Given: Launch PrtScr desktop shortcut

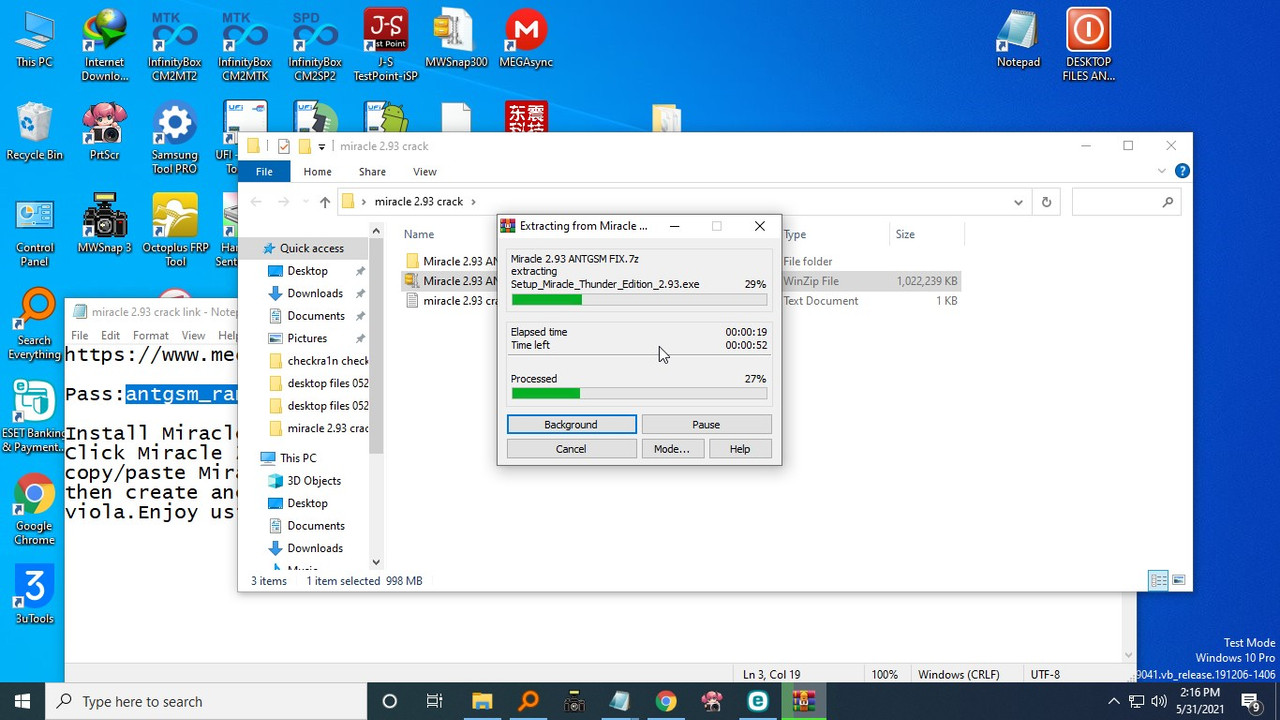Looking at the screenshot, I should [x=105, y=132].
